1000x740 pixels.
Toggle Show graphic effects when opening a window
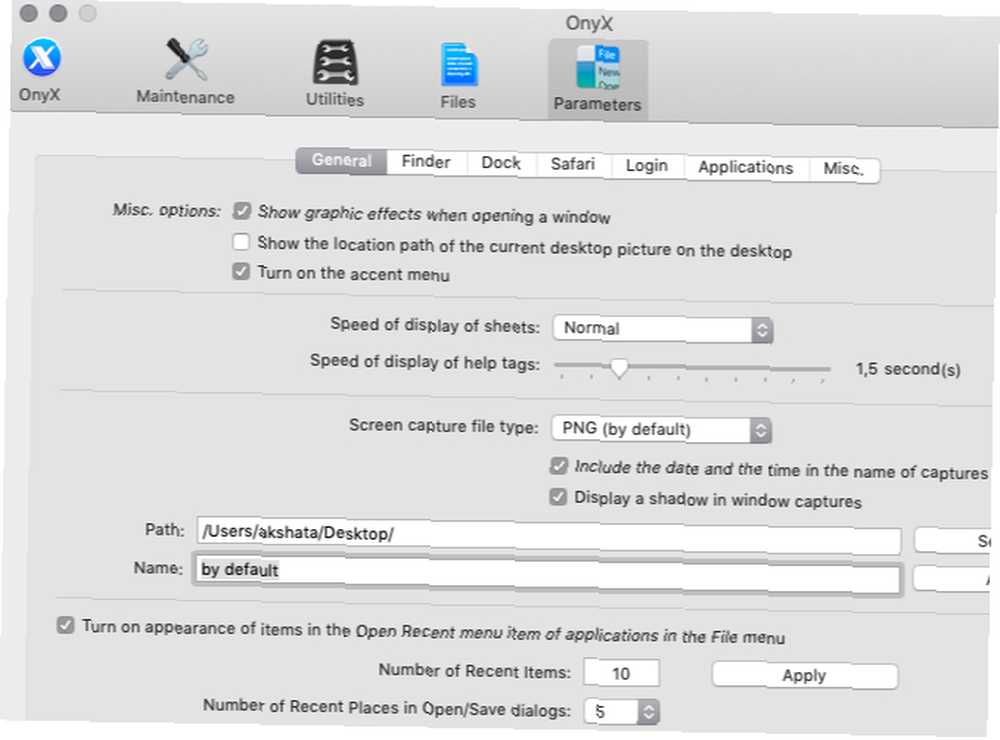(x=242, y=211)
